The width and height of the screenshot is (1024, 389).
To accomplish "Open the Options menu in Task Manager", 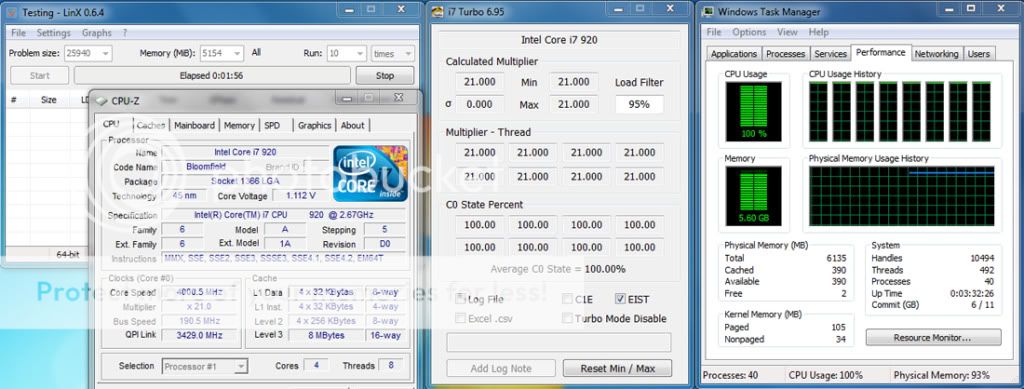I will (748, 32).
